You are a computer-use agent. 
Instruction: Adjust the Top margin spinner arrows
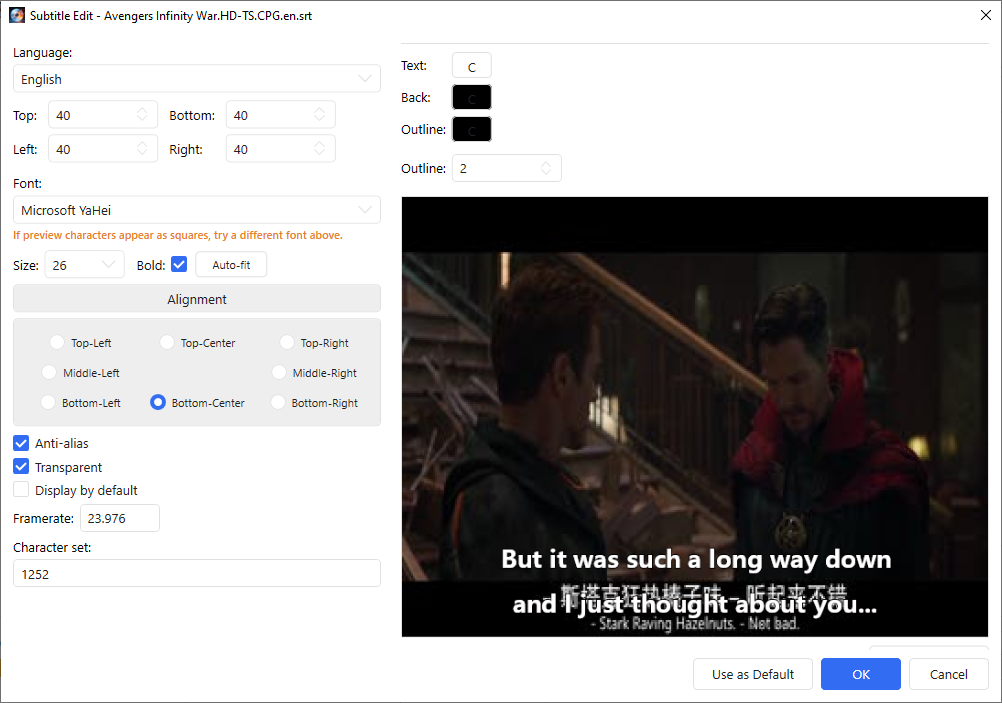(x=142, y=114)
